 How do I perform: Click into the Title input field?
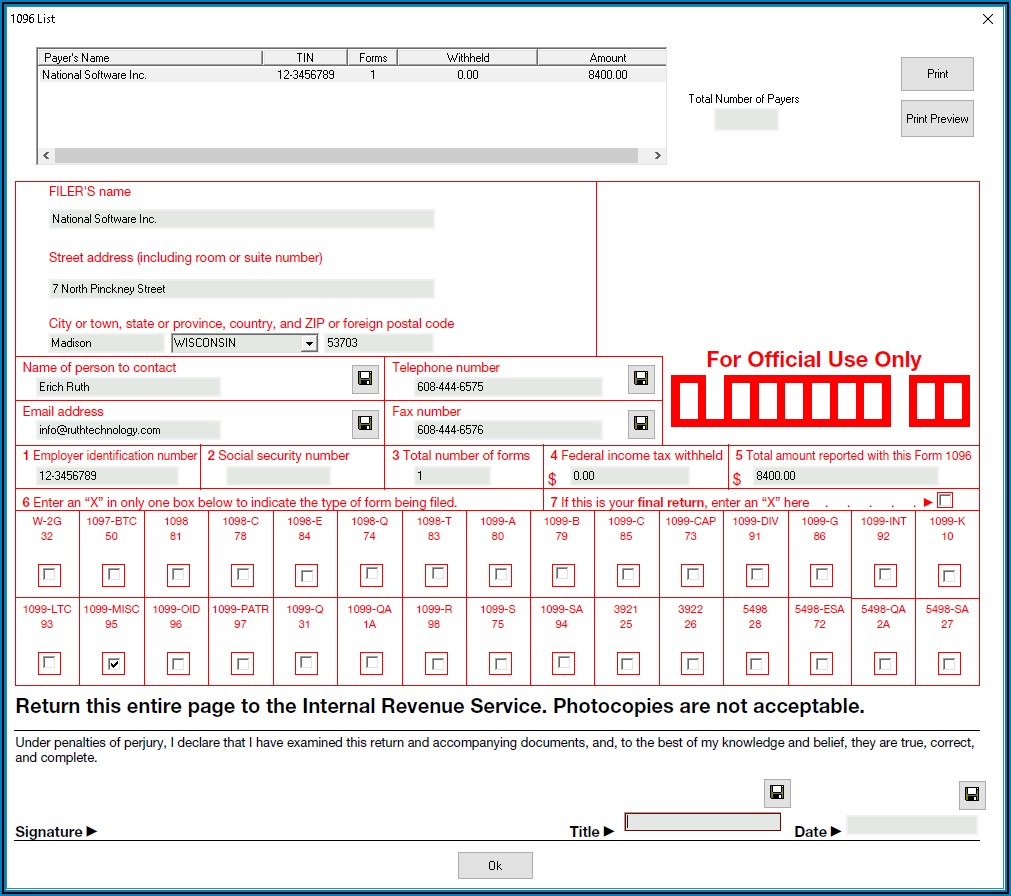click(x=702, y=822)
